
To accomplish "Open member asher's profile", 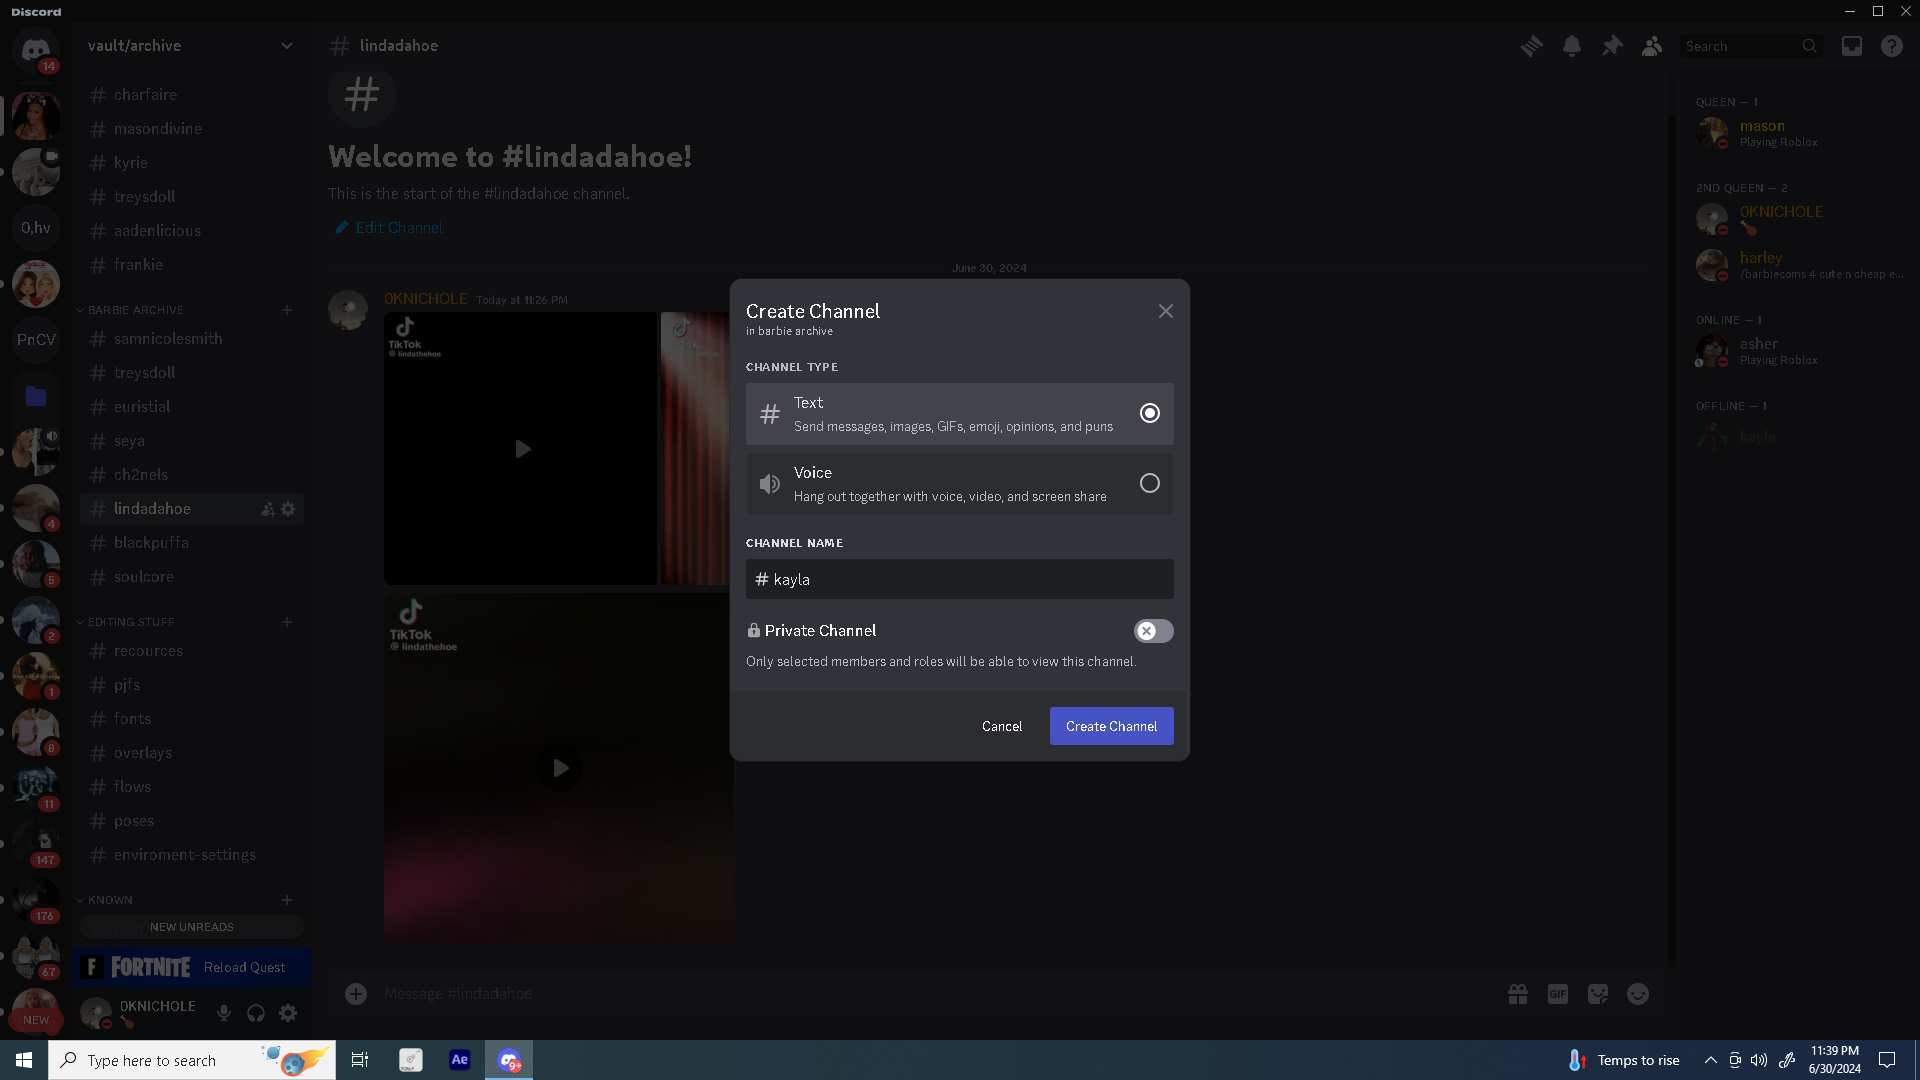I will [x=1800, y=351].
